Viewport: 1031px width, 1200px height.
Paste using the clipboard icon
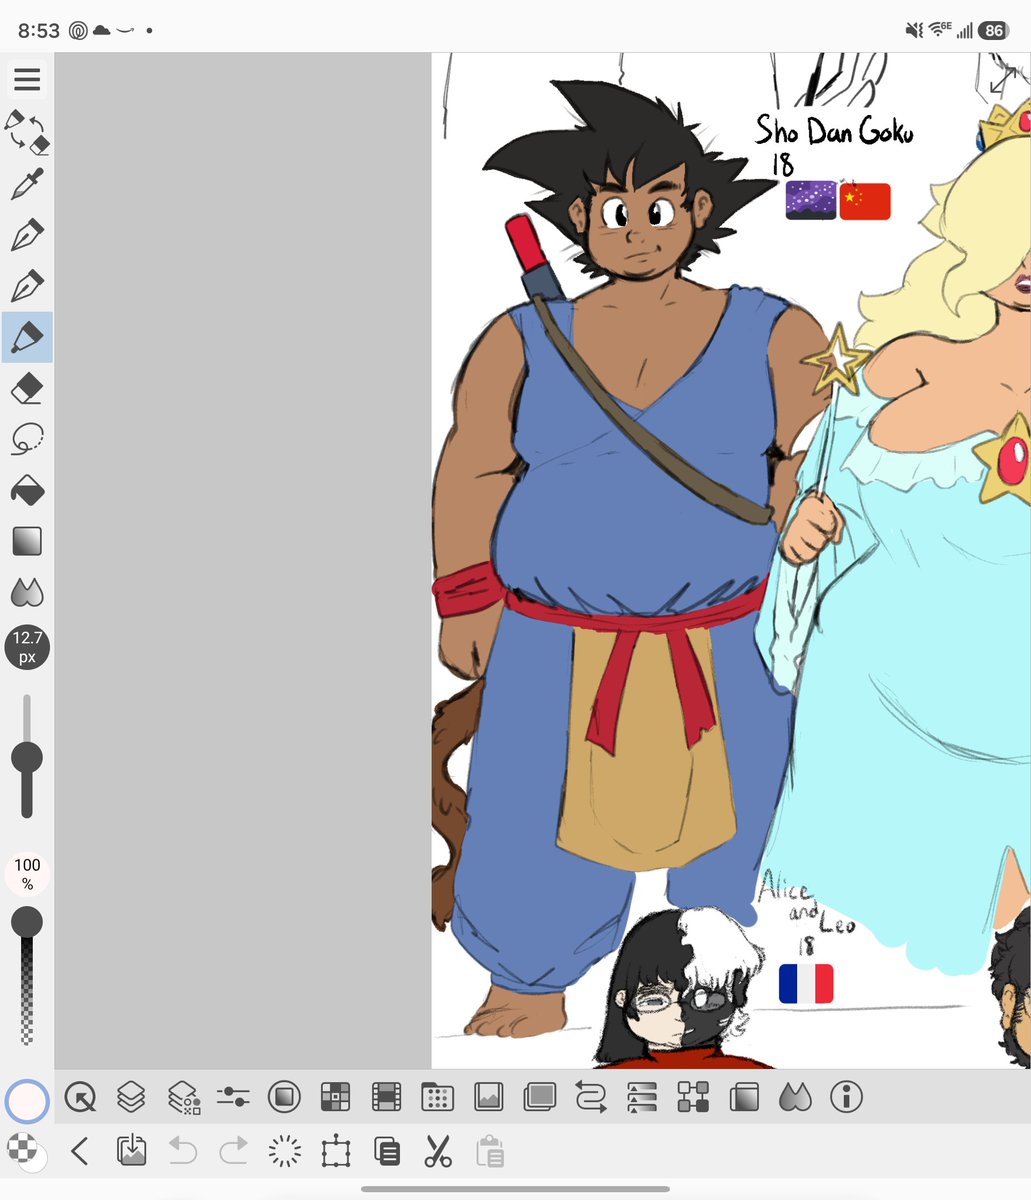489,1152
